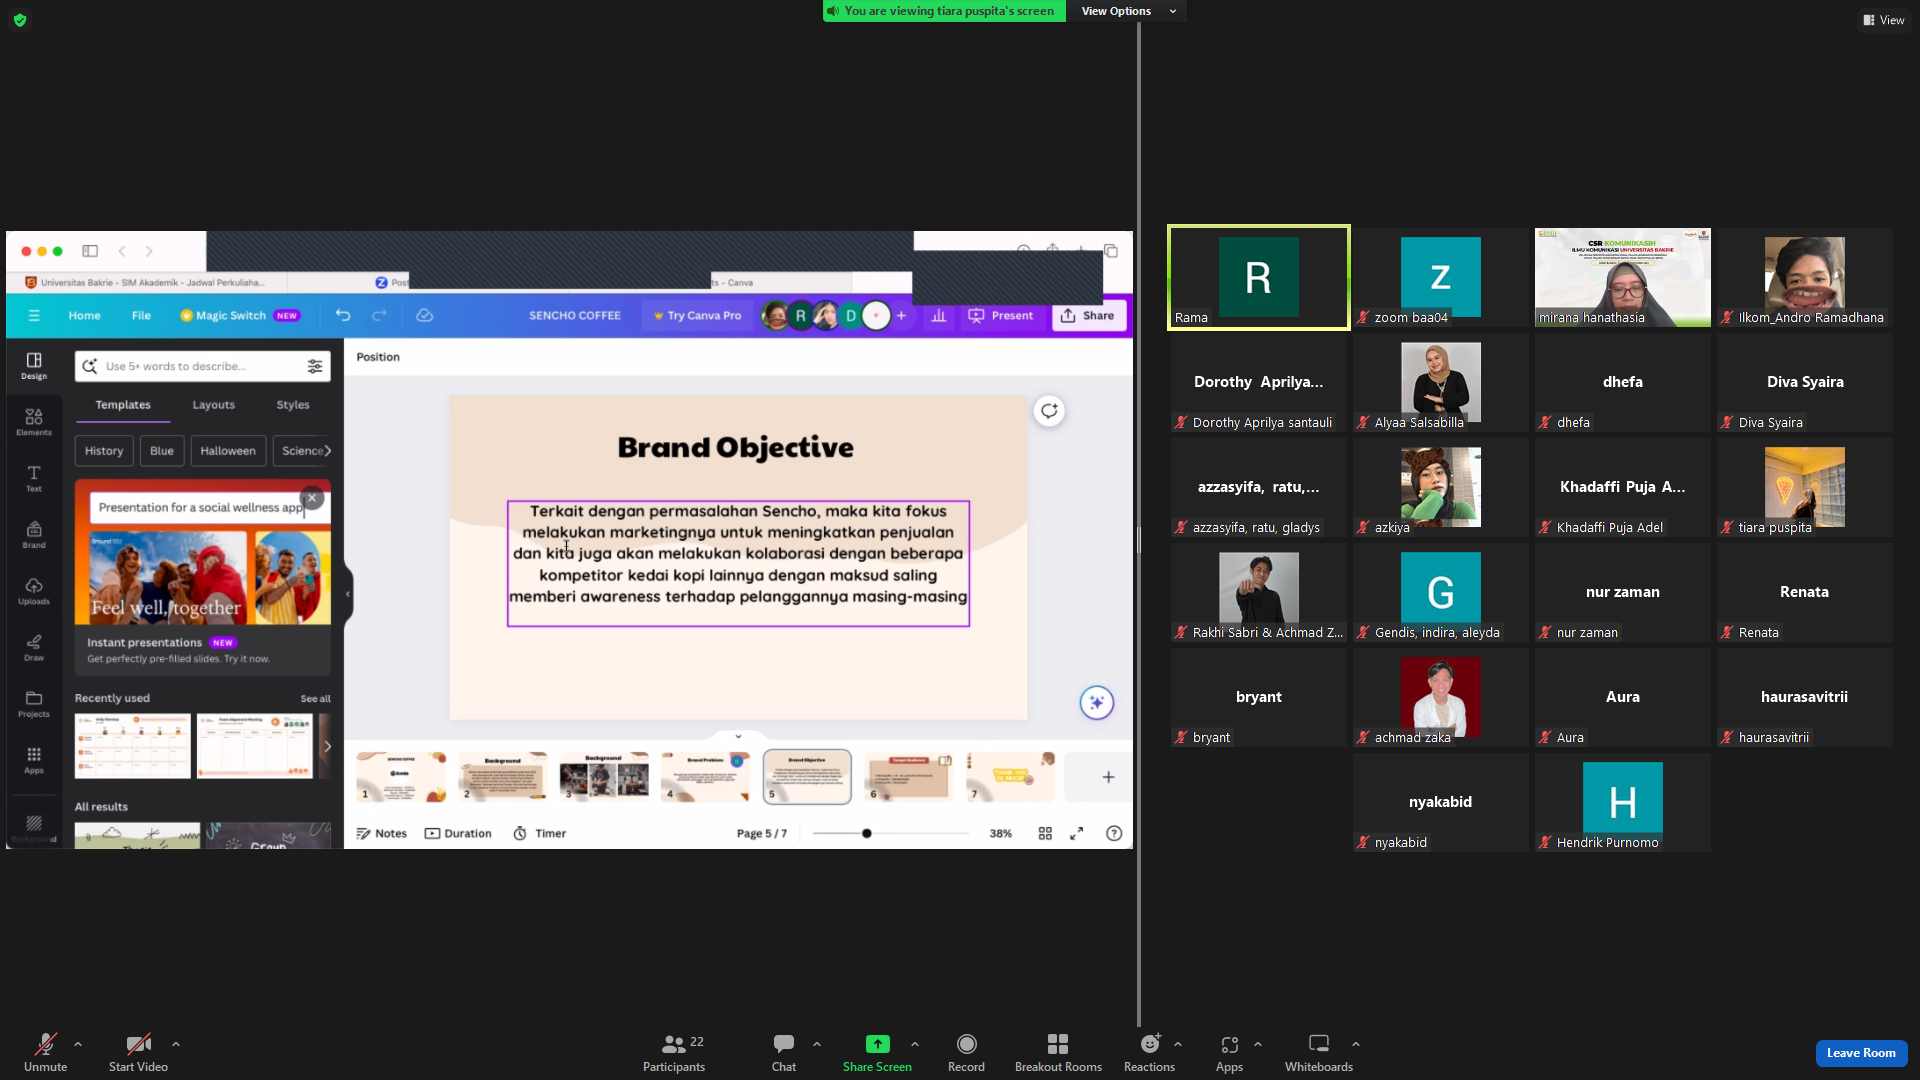The height and width of the screenshot is (1080, 1920).
Task: Open grid view of slides
Action: [x=1045, y=834]
